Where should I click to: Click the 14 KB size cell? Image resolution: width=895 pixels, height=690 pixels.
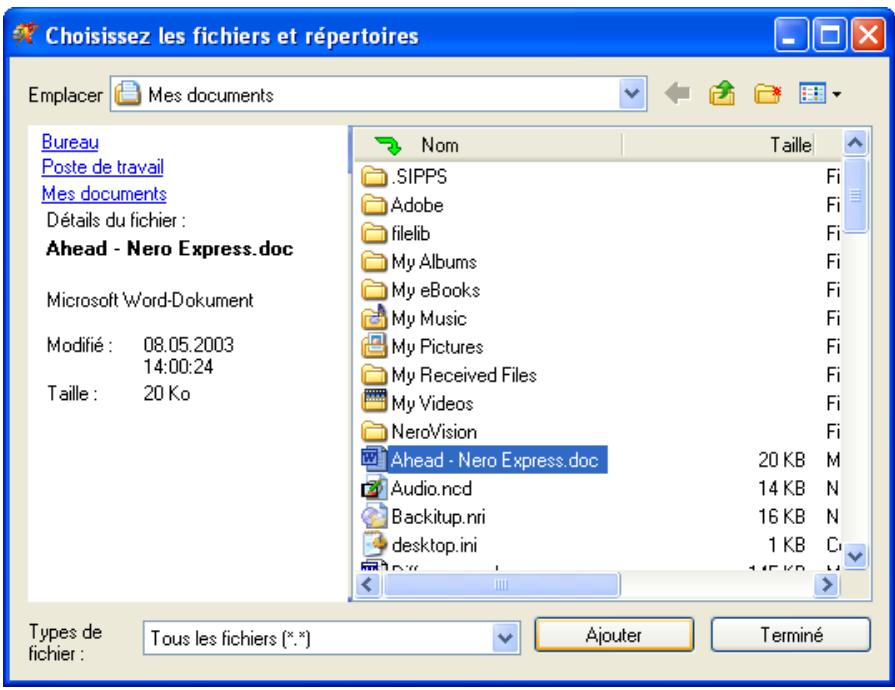click(x=781, y=488)
